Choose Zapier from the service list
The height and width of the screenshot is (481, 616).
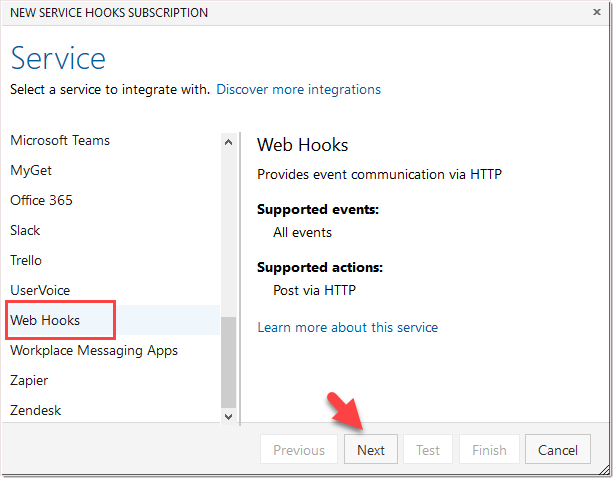coord(29,380)
